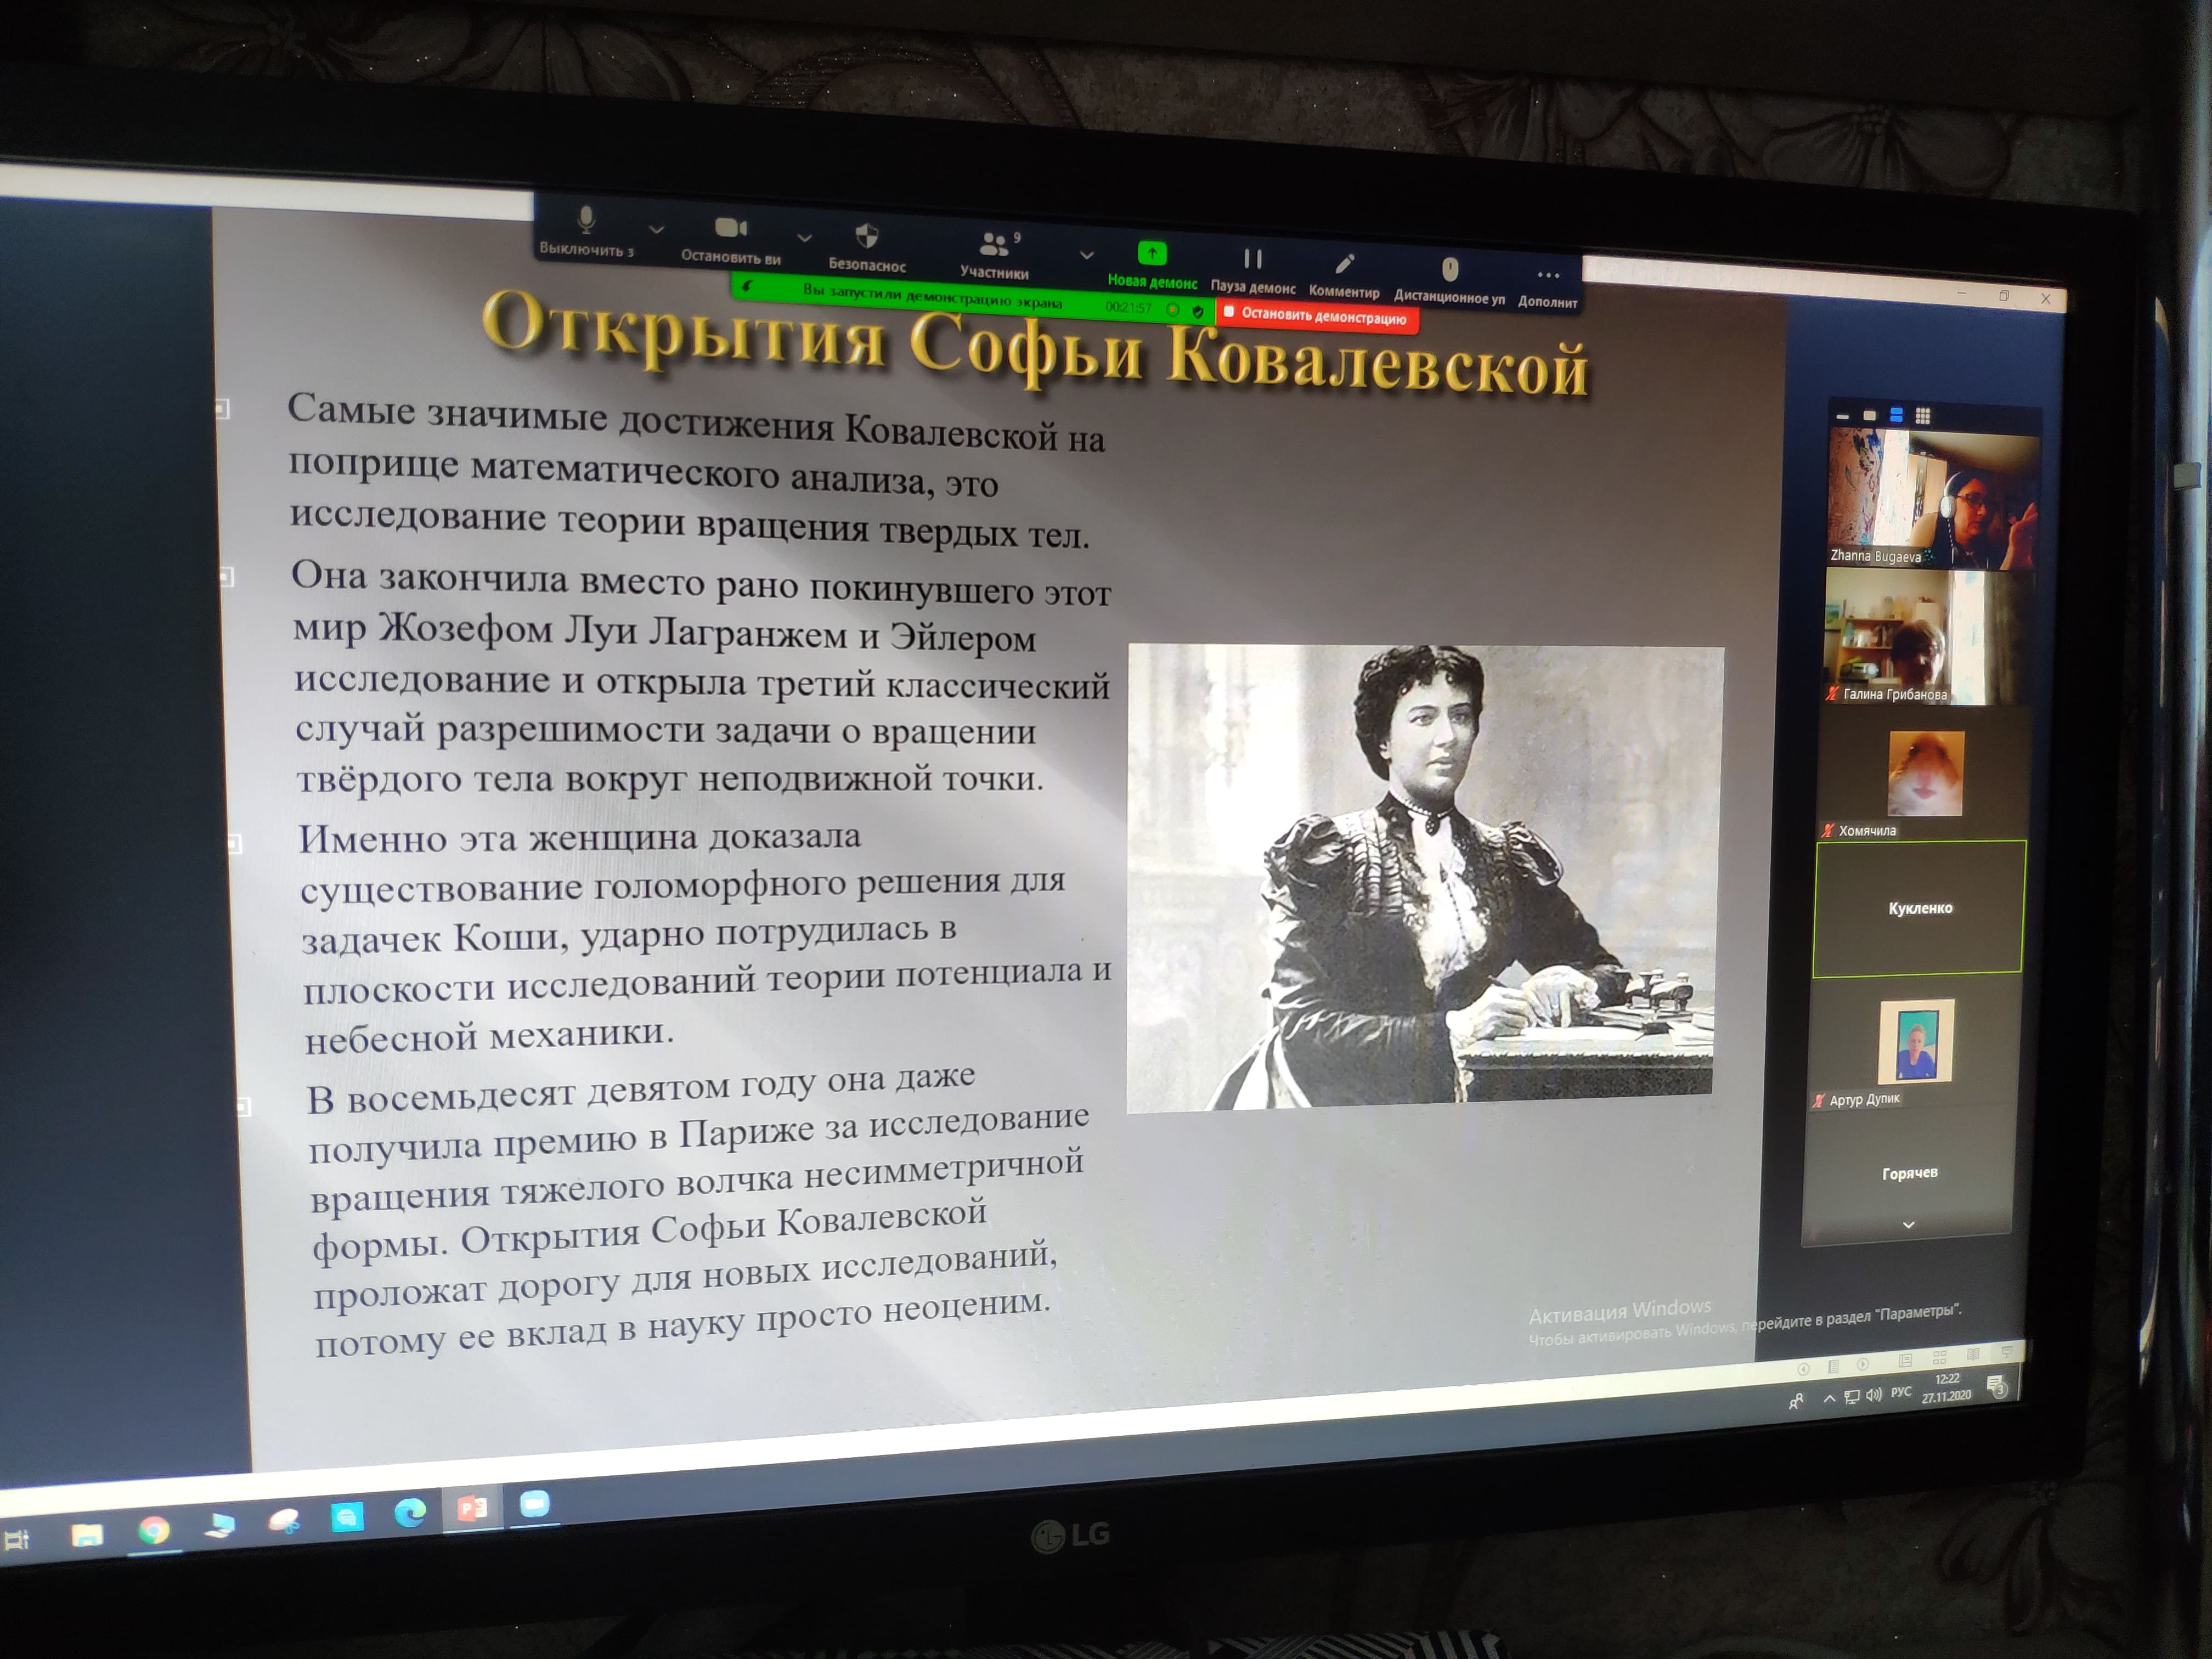Open the Дополнительно three-dots menu
Screen dimensions: 2212x1659
tap(1548, 287)
